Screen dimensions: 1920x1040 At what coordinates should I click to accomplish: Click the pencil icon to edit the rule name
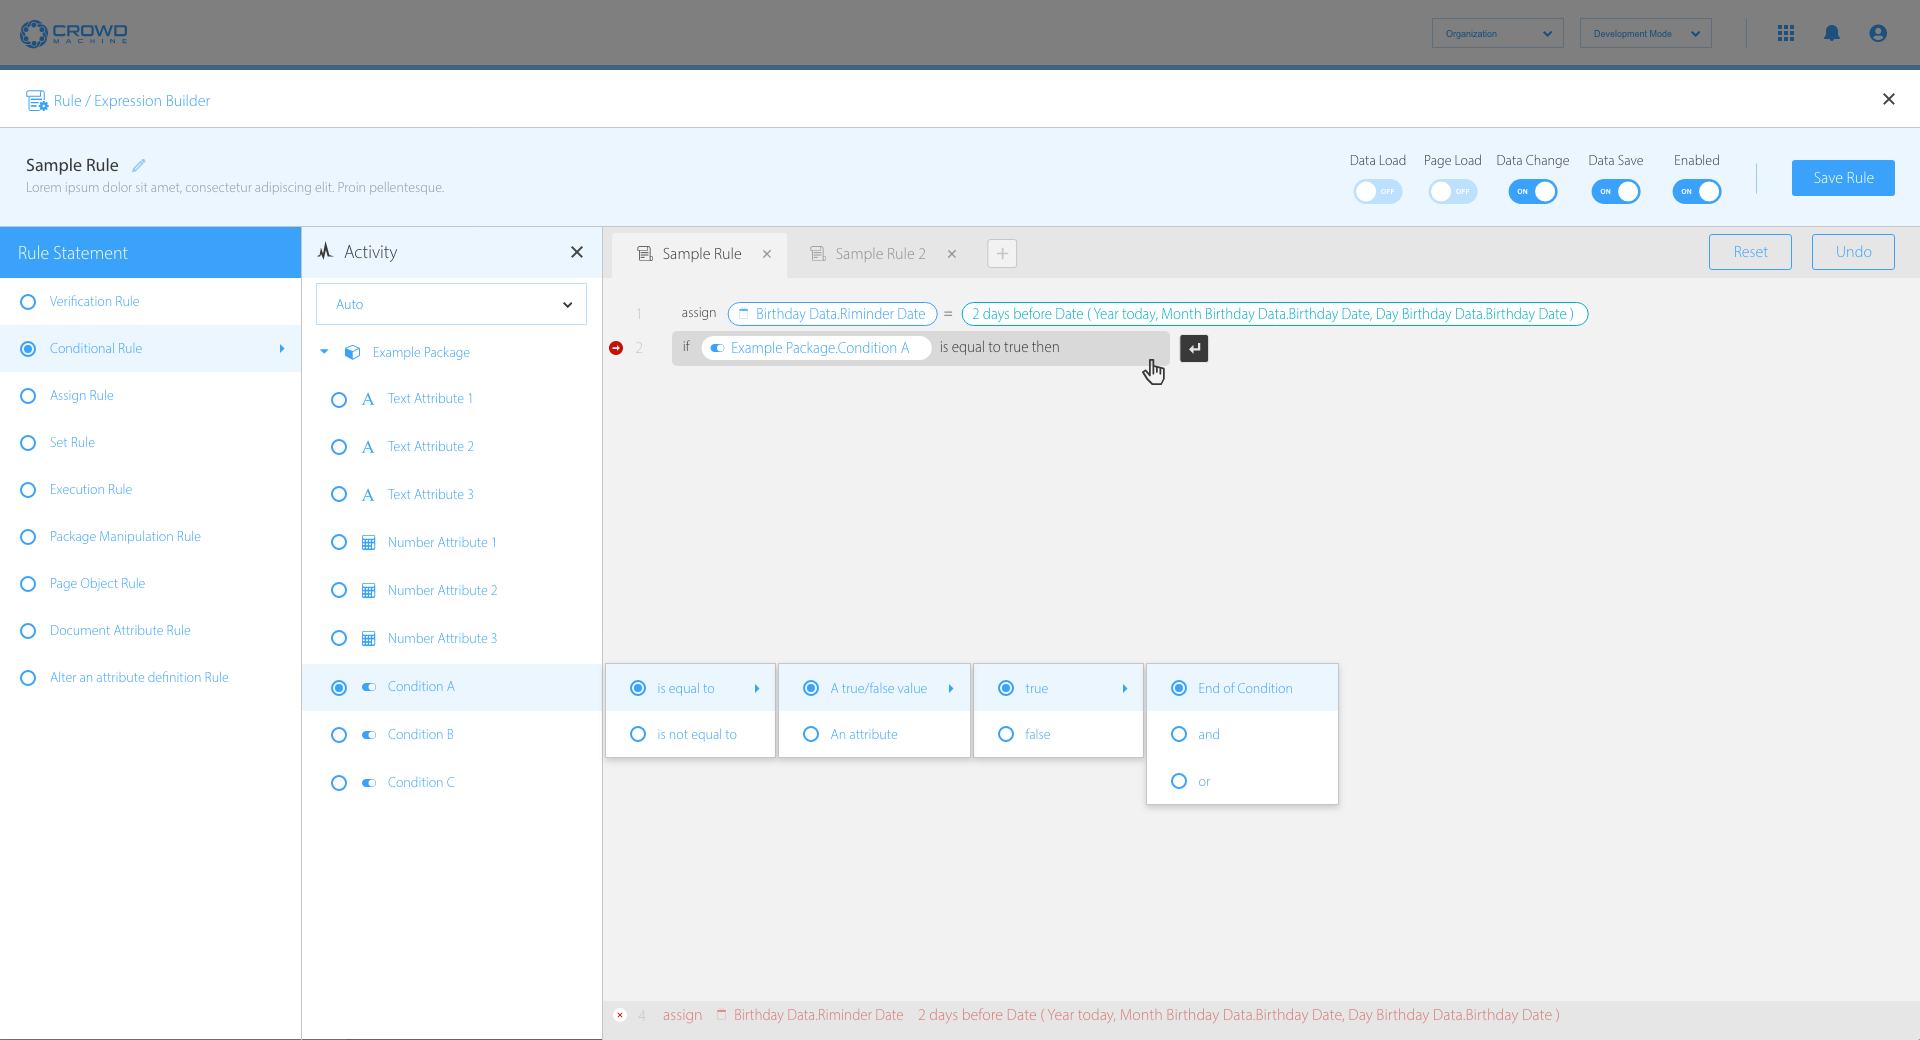click(139, 165)
